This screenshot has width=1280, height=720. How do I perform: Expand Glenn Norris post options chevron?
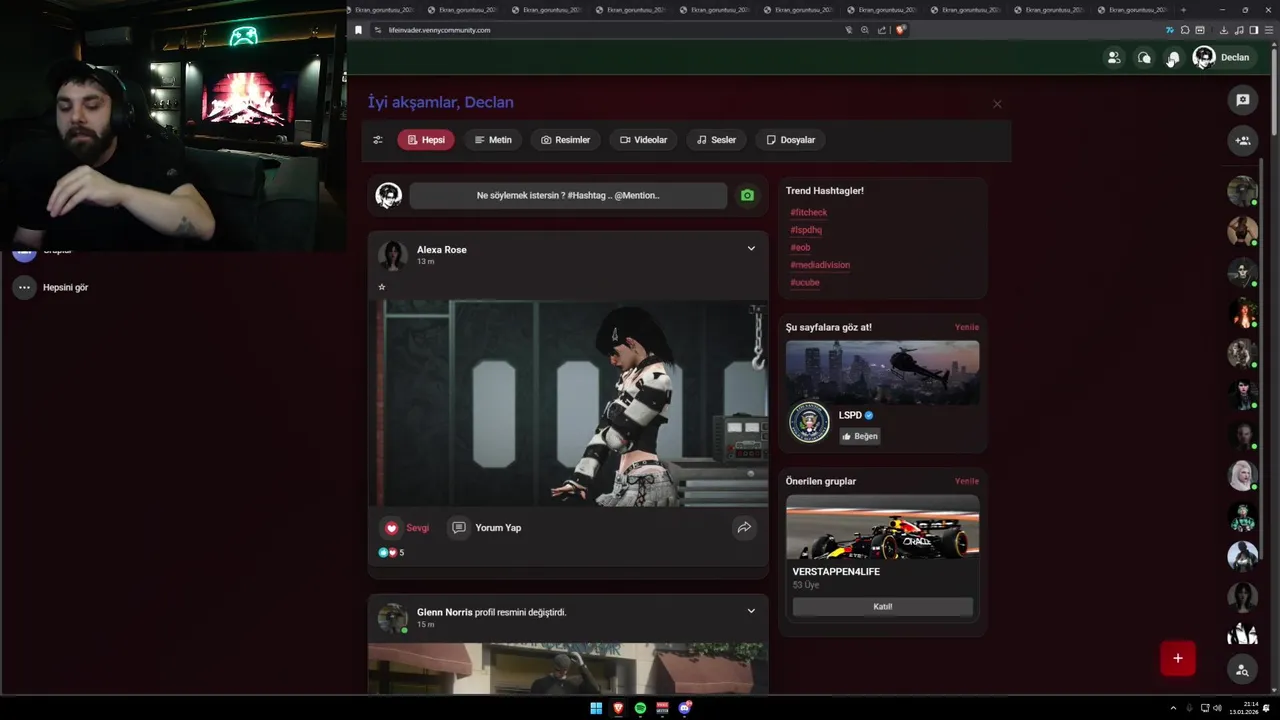tap(751, 611)
